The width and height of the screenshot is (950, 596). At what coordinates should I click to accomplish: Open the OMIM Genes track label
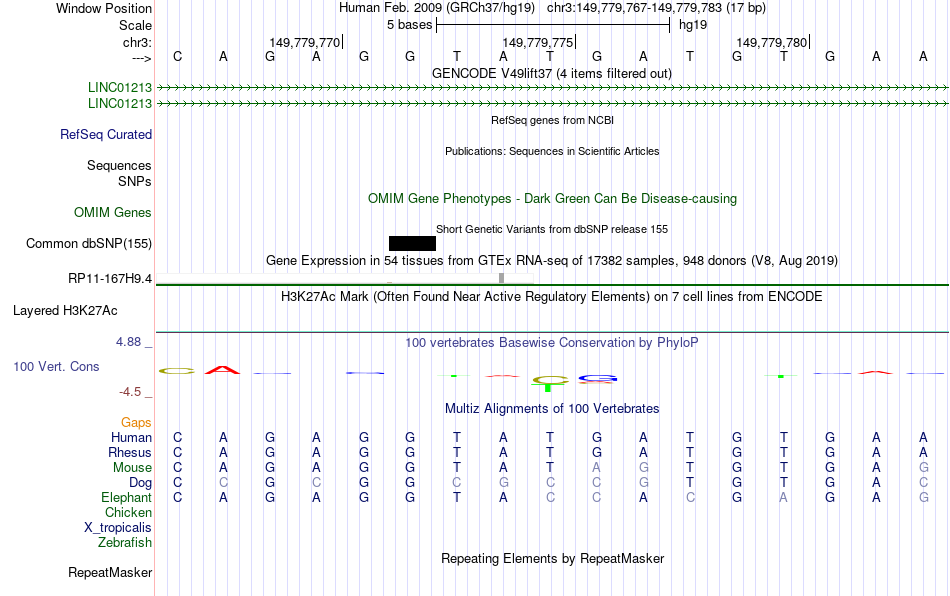[x=113, y=213]
